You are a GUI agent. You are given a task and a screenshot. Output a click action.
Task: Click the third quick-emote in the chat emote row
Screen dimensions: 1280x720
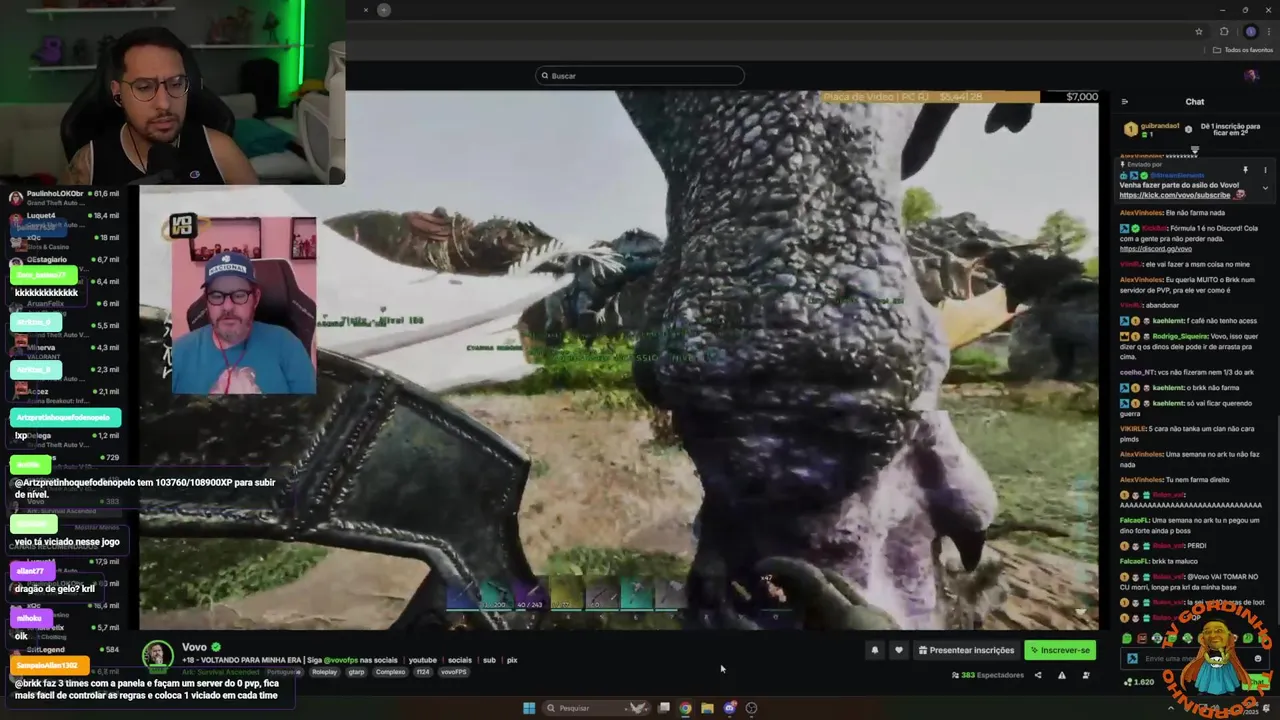point(1157,638)
